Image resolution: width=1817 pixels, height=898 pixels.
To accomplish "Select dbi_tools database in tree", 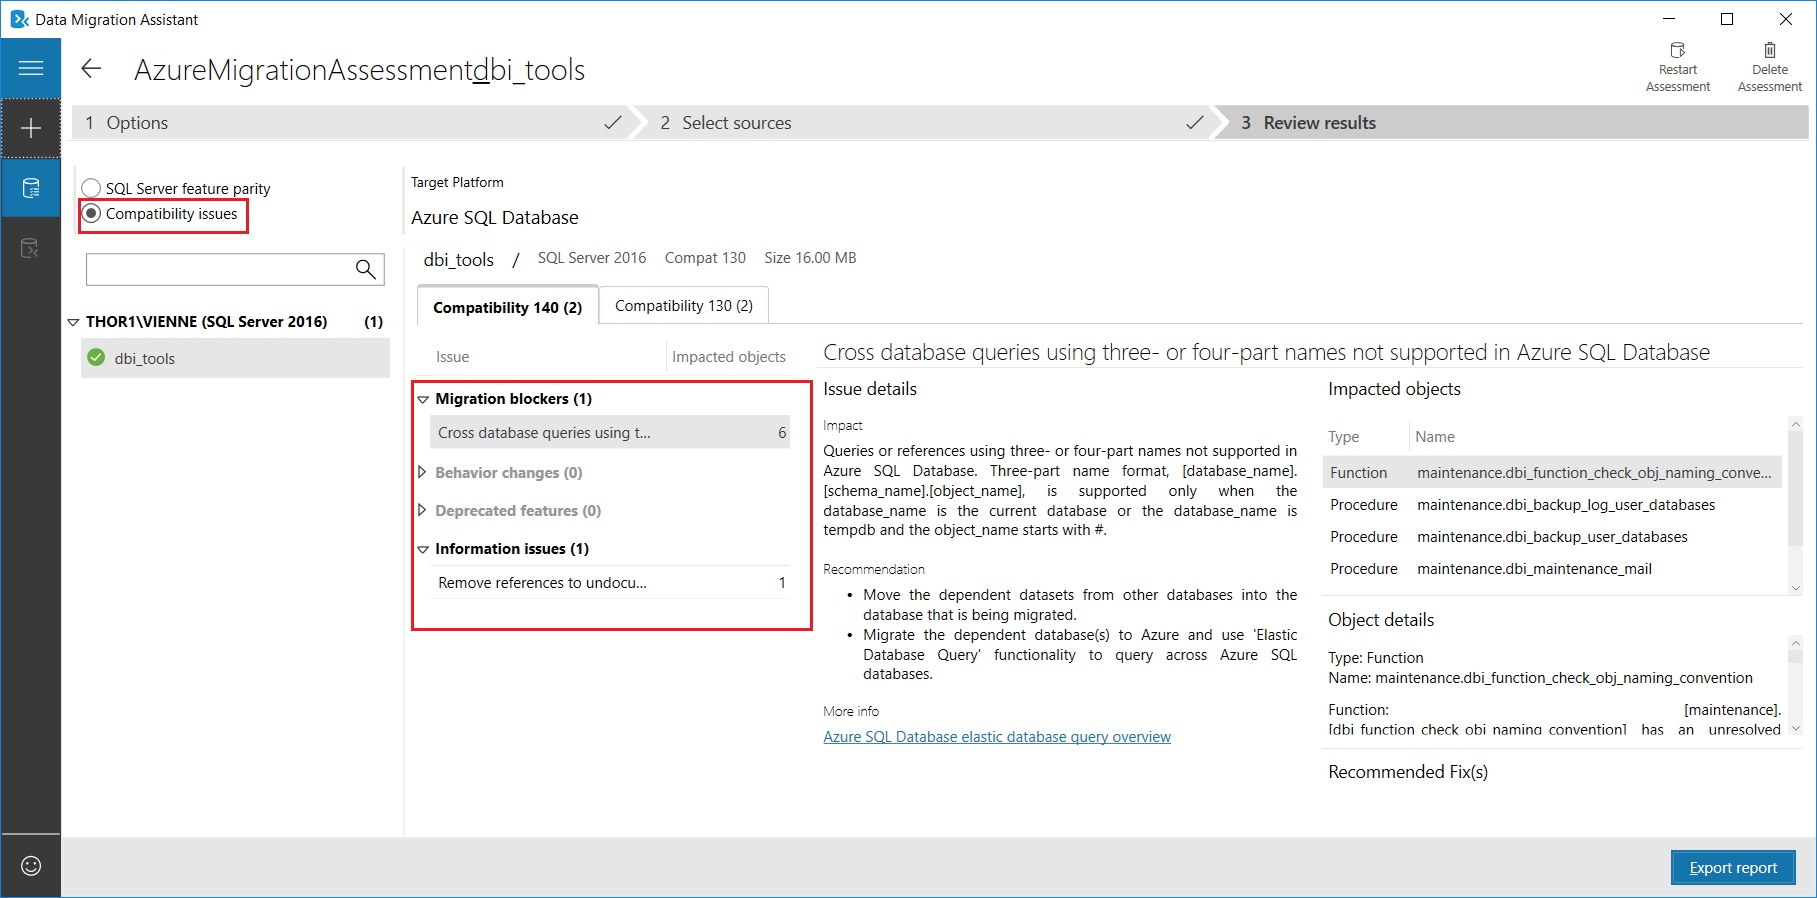I will coord(235,358).
